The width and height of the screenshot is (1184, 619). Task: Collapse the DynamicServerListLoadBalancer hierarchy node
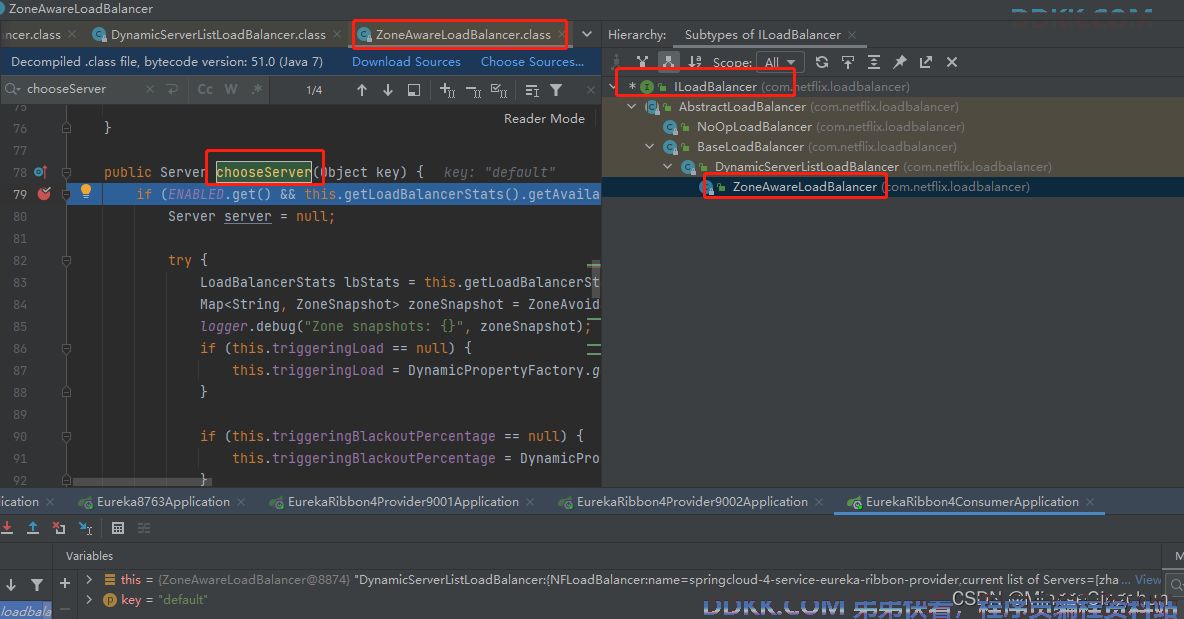tap(668, 167)
